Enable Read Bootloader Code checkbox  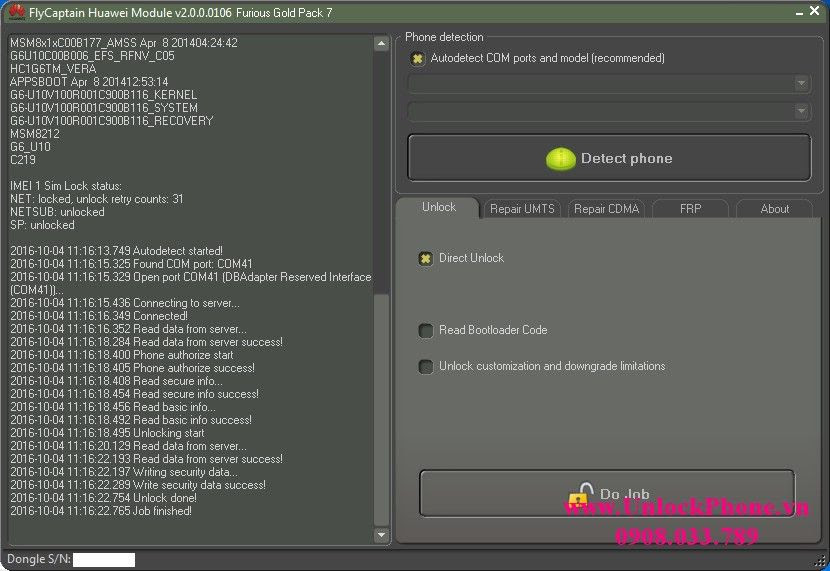[x=426, y=331]
